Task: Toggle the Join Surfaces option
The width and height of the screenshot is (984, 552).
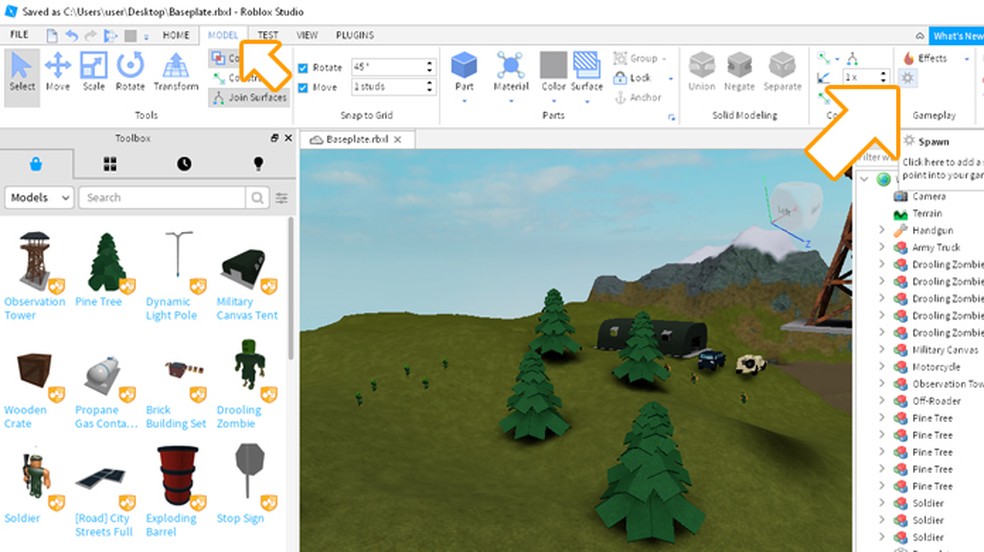Action: click(x=248, y=98)
